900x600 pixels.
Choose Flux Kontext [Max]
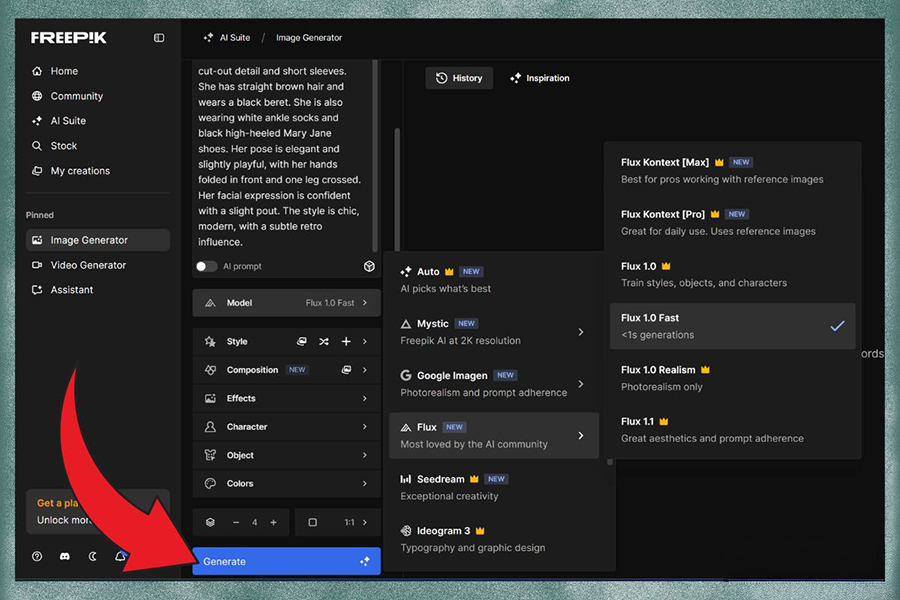pos(732,171)
